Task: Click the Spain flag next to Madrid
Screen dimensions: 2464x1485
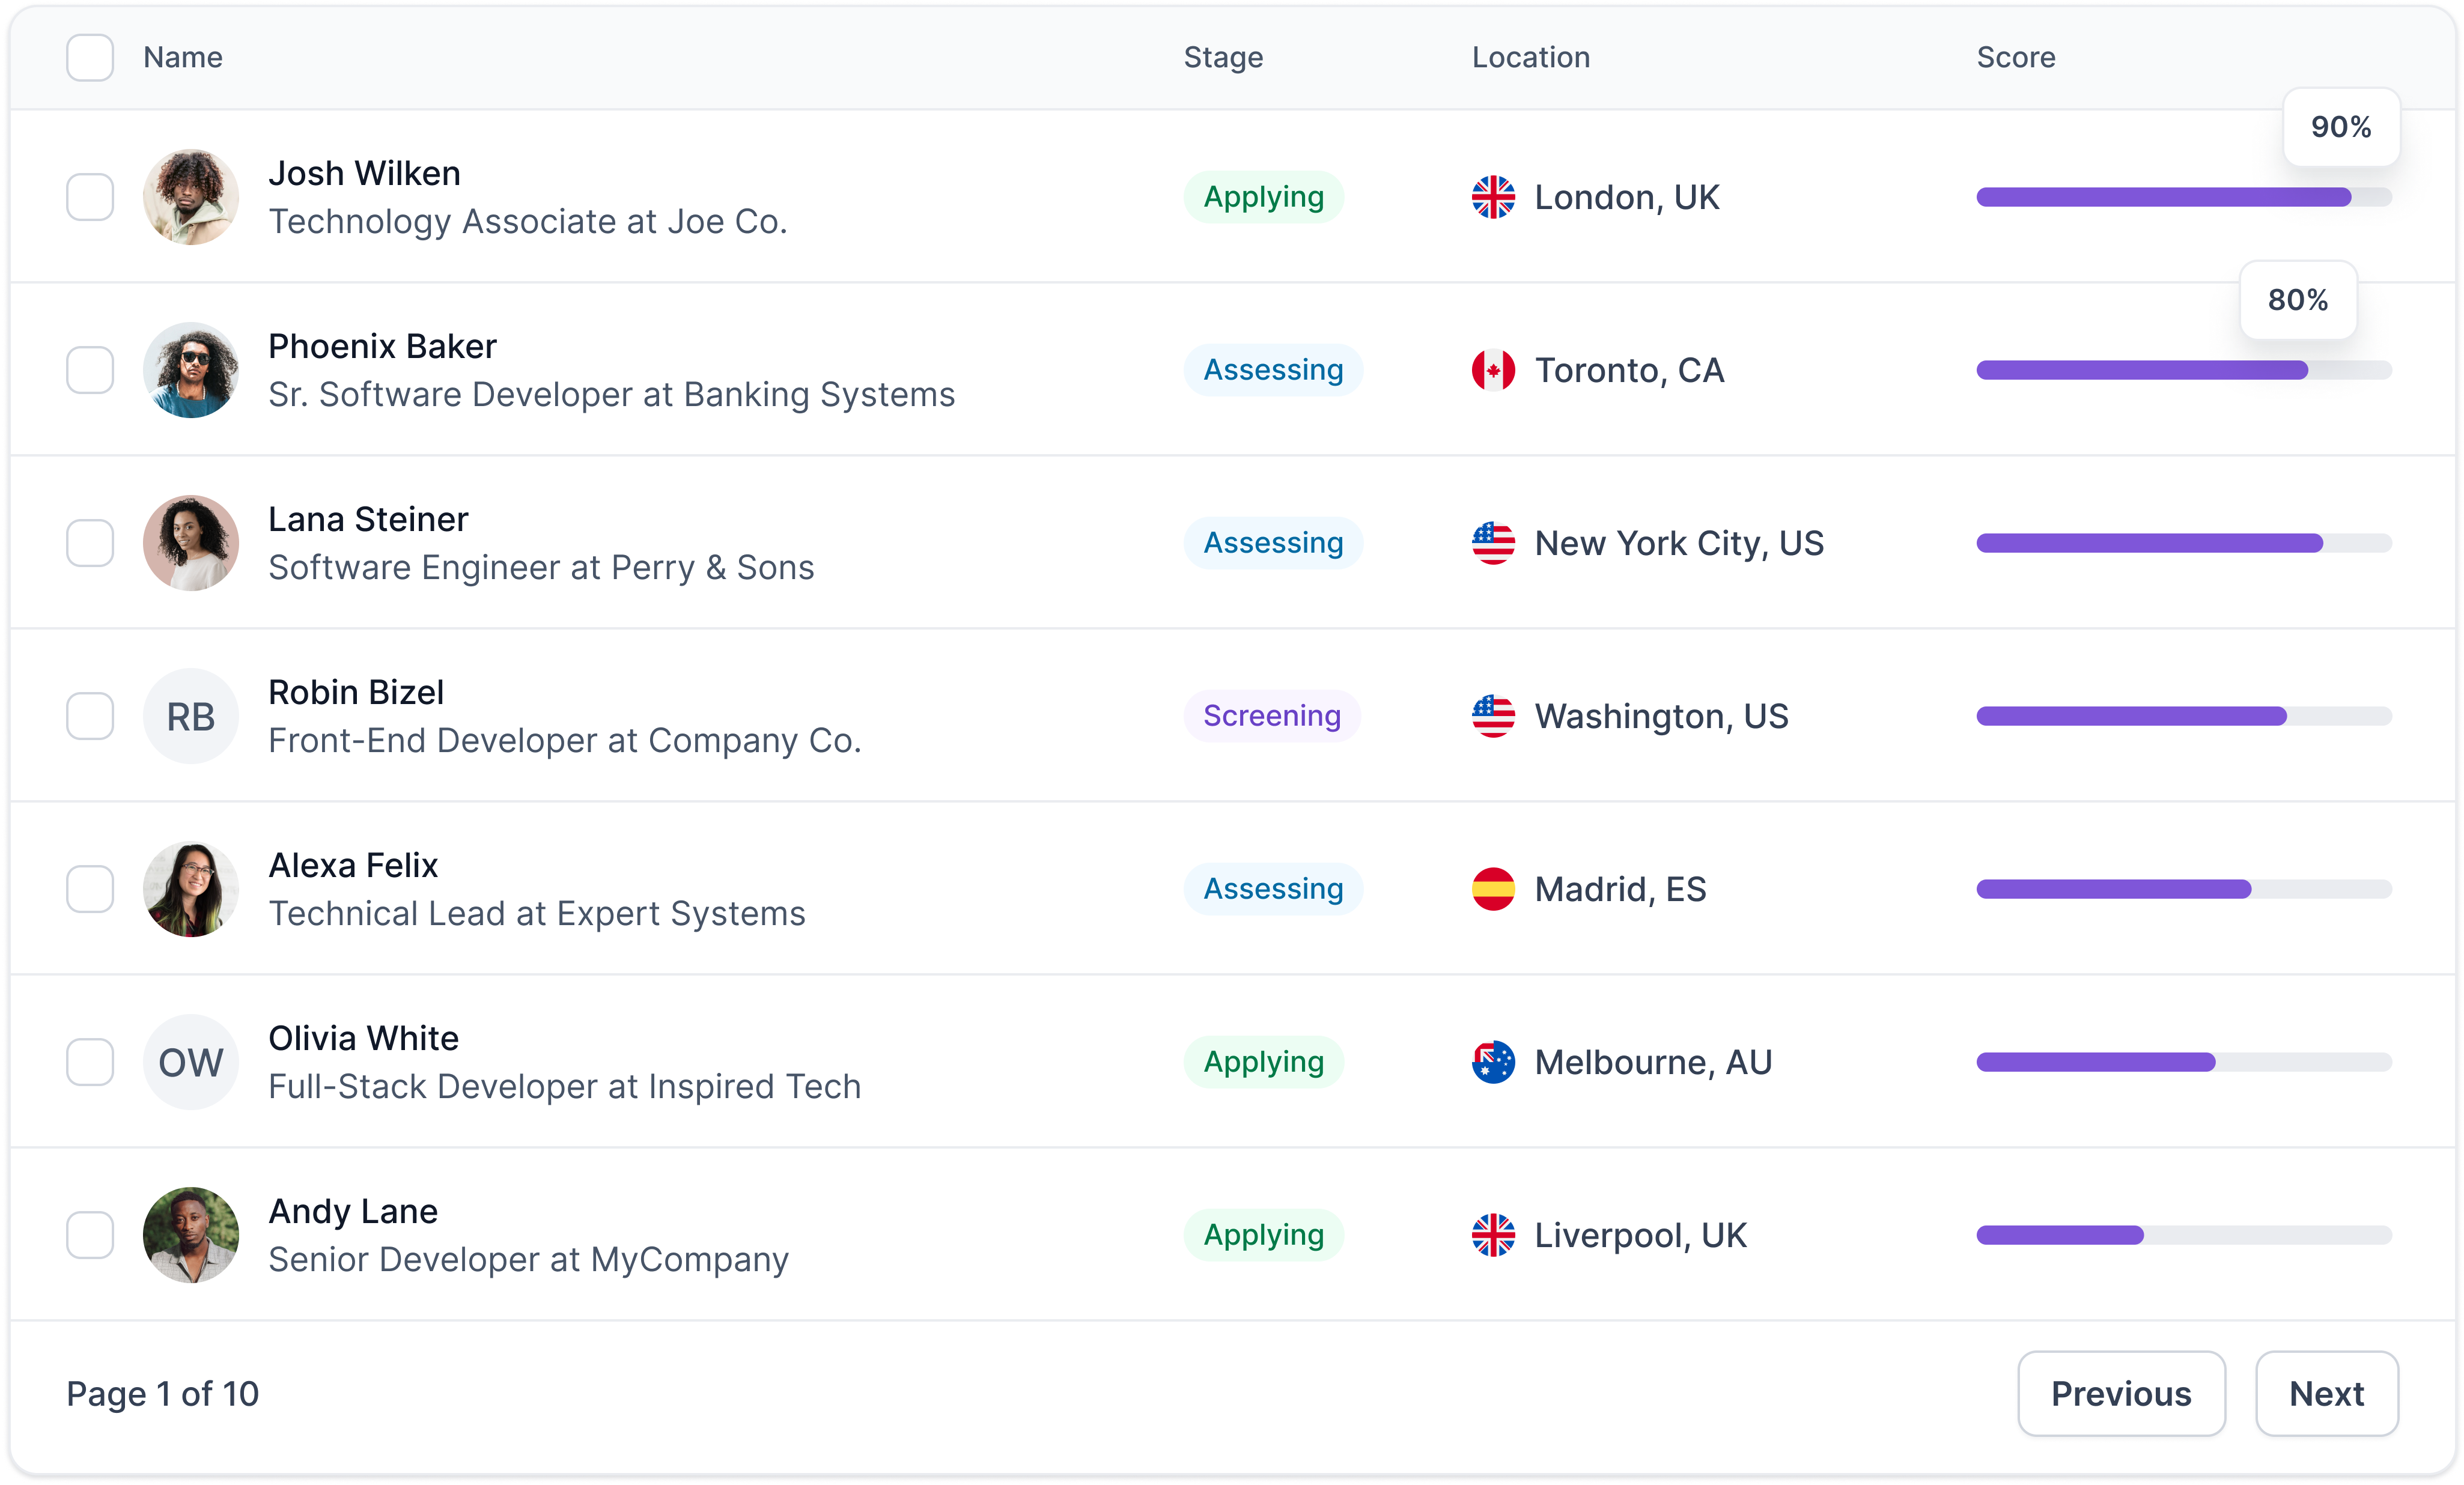Action: click(x=1493, y=889)
